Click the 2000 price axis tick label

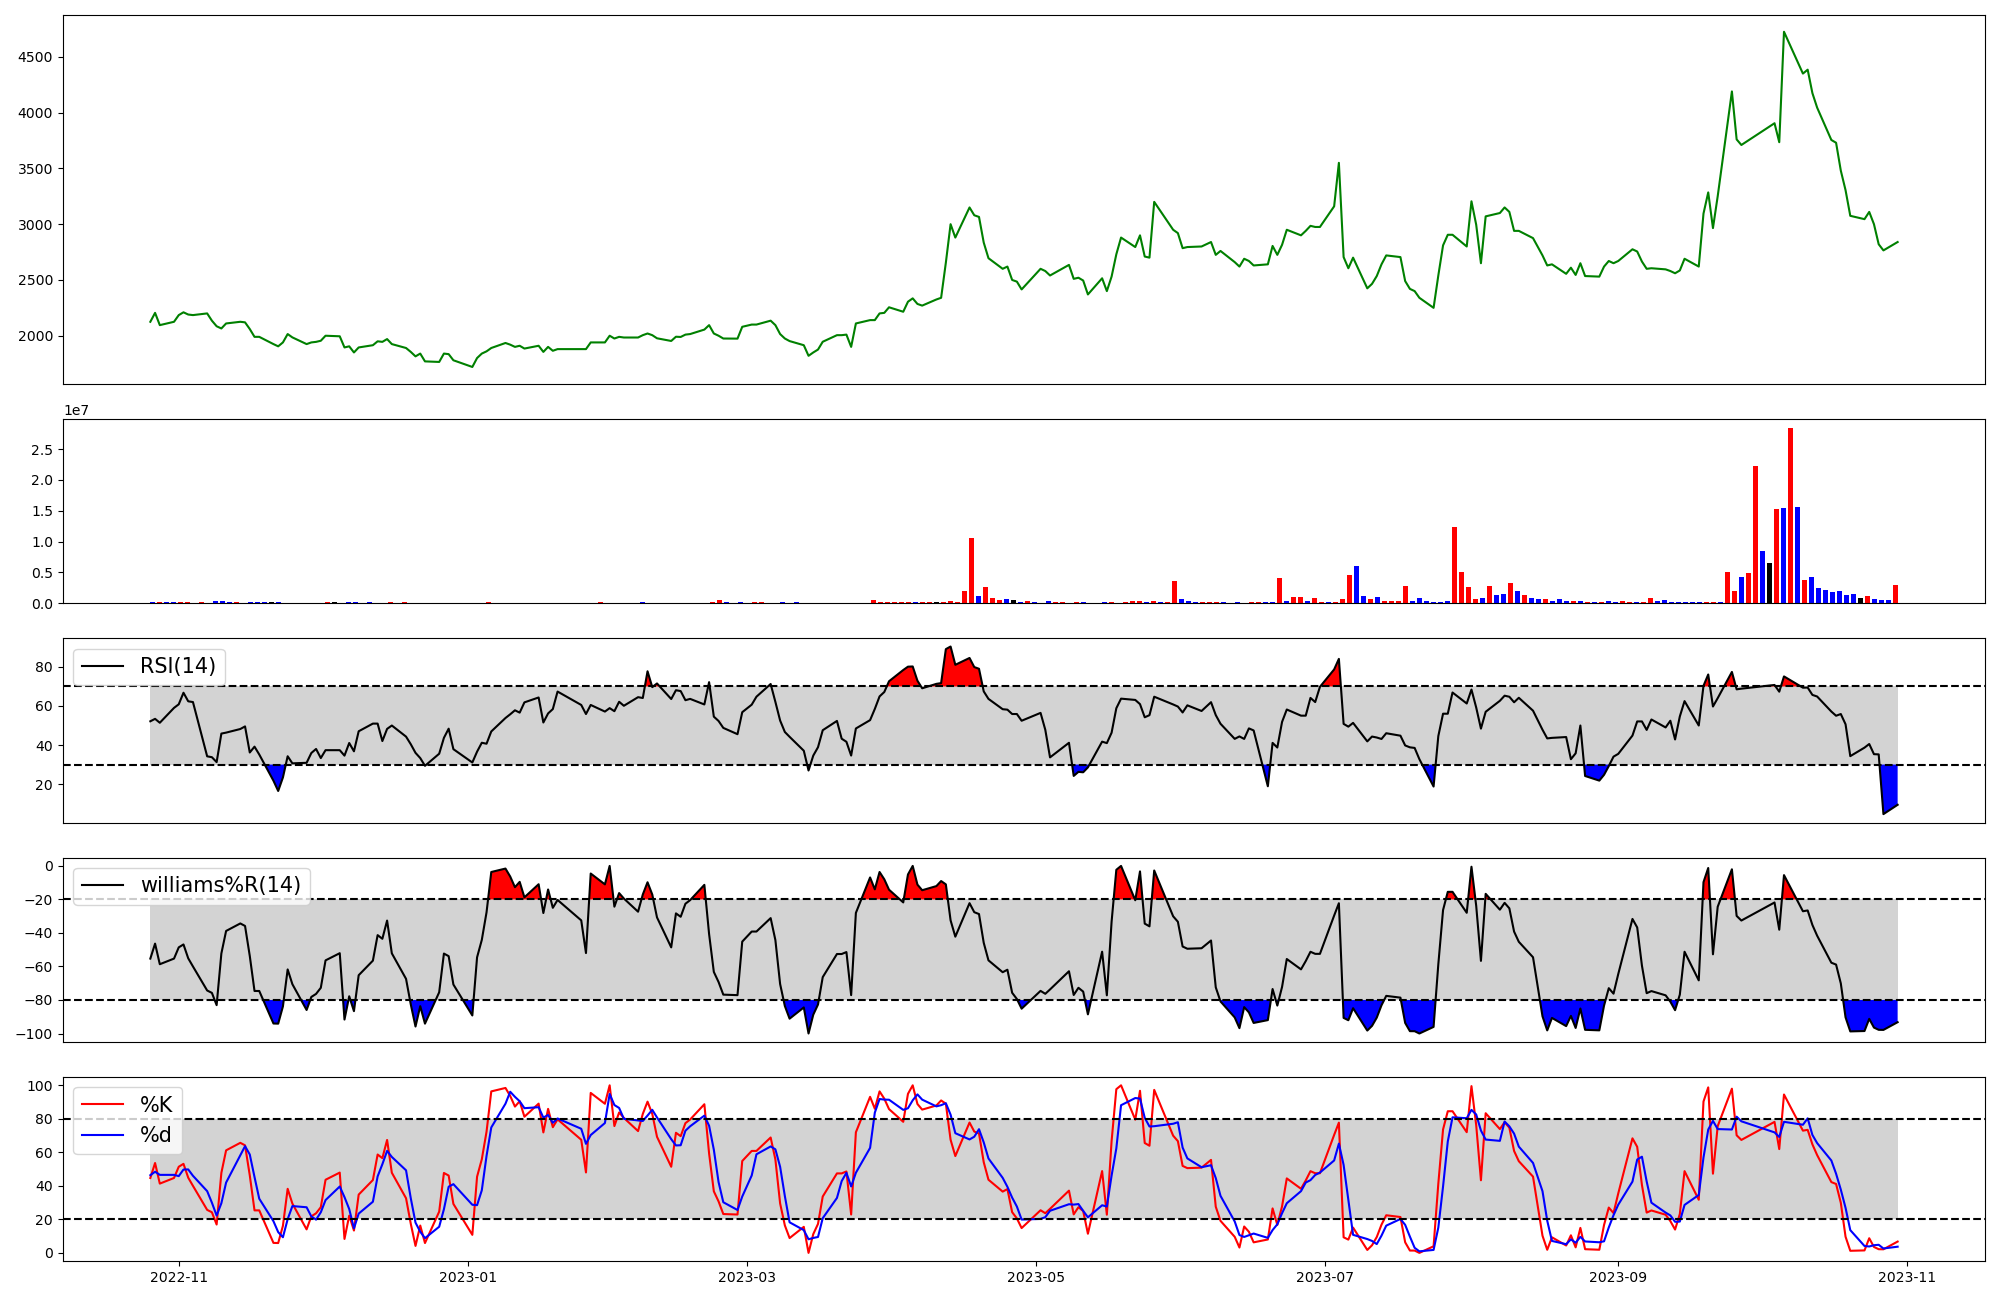click(35, 336)
